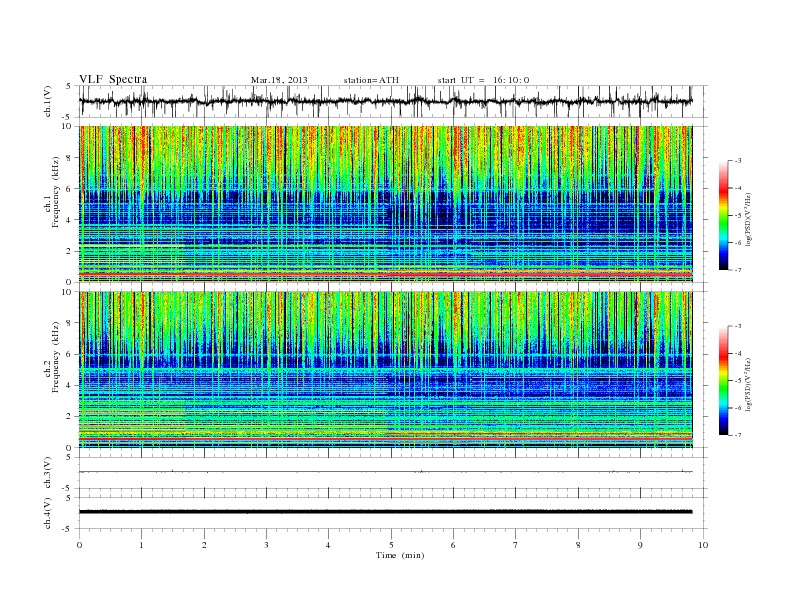Image resolution: width=792 pixels, height=612 pixels.
Task: Select the date text "Mar.18, 2013"
Action: click(279, 80)
